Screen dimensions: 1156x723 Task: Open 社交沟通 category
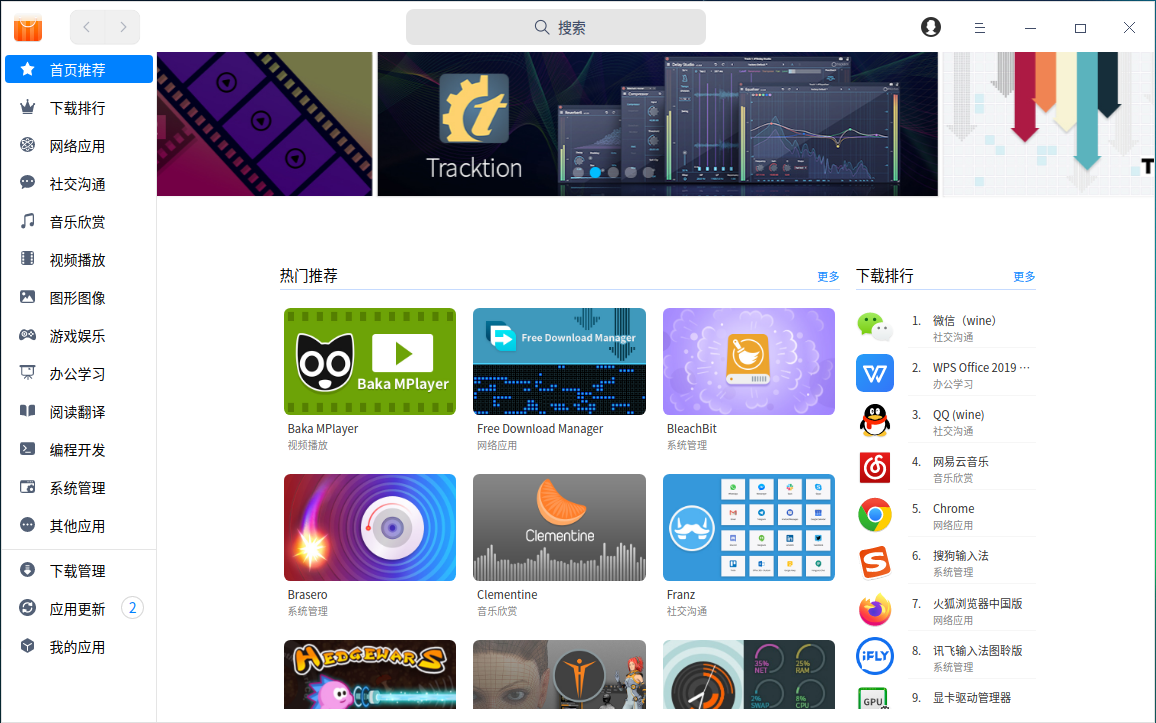(x=79, y=184)
